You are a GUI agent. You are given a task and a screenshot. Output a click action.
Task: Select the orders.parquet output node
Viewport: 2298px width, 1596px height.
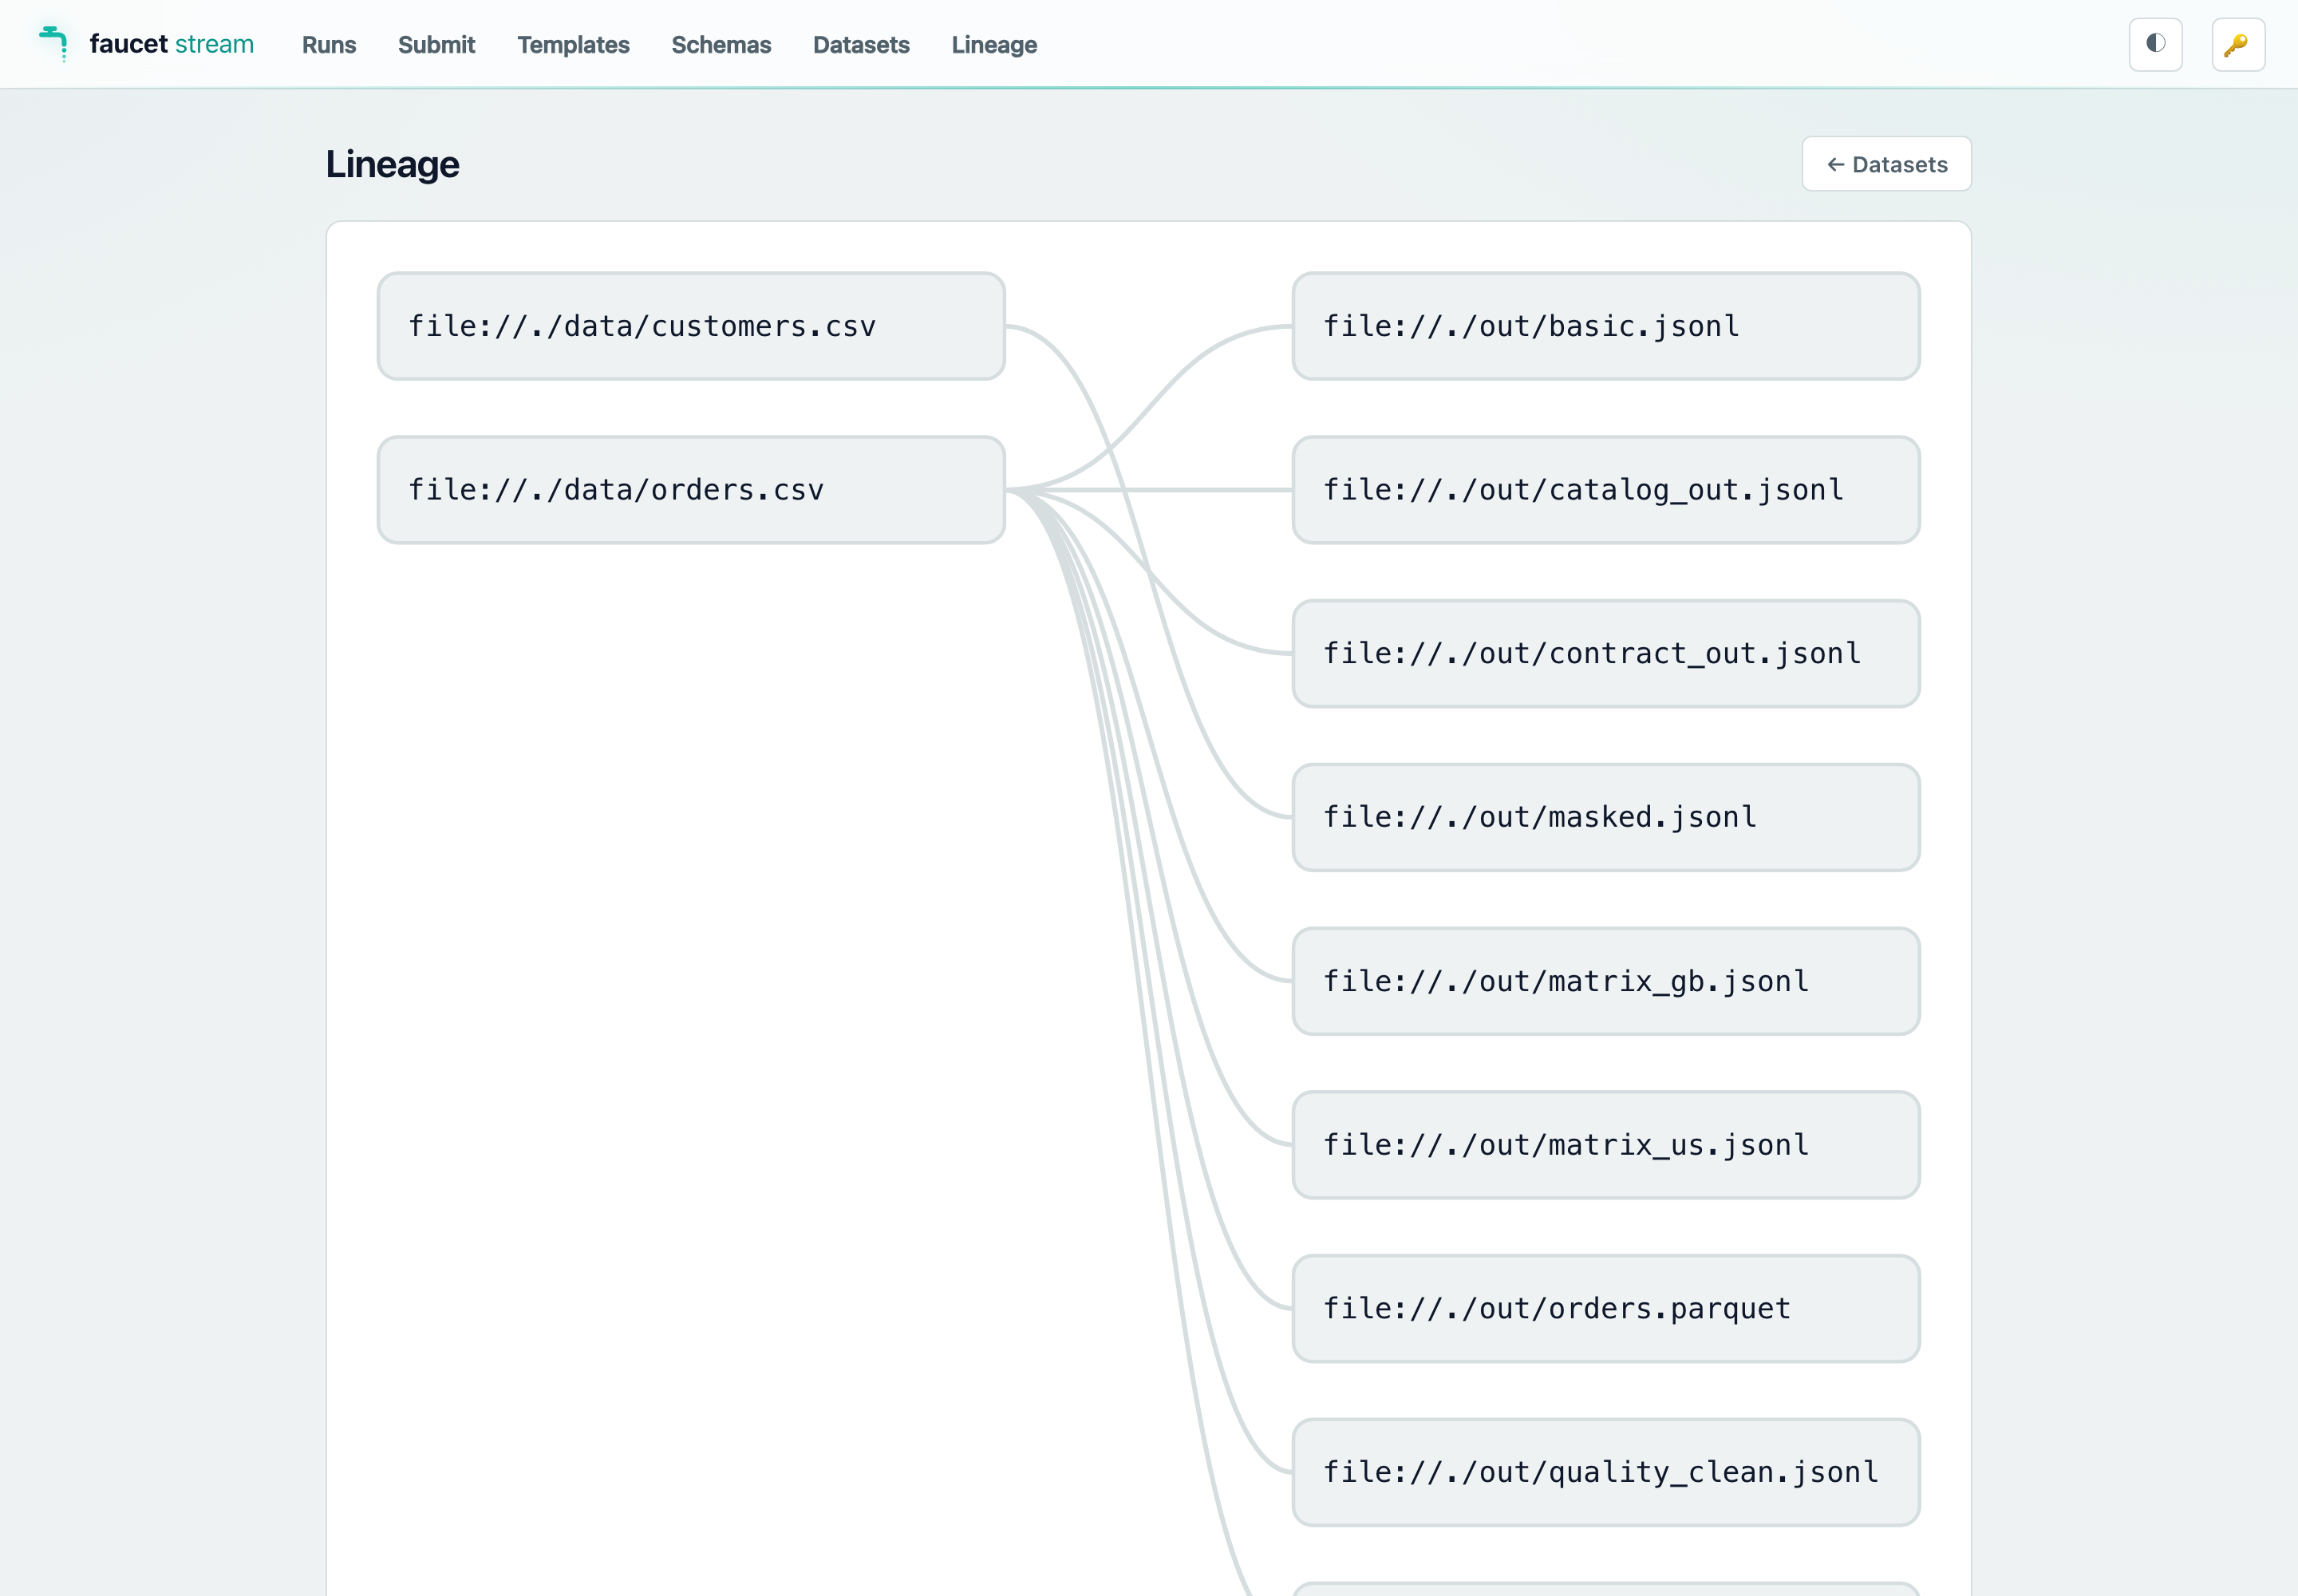coord(1606,1309)
